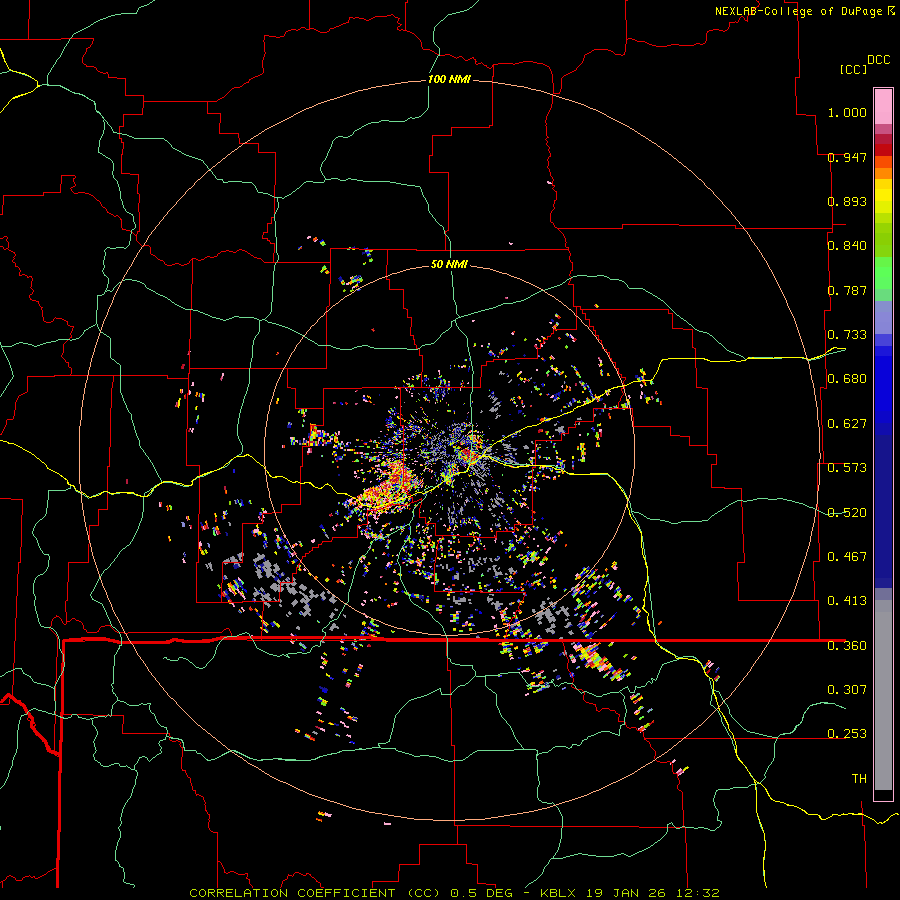The image size is (900, 900).
Task: Select the 0.573 legend value
Action: 847,468
